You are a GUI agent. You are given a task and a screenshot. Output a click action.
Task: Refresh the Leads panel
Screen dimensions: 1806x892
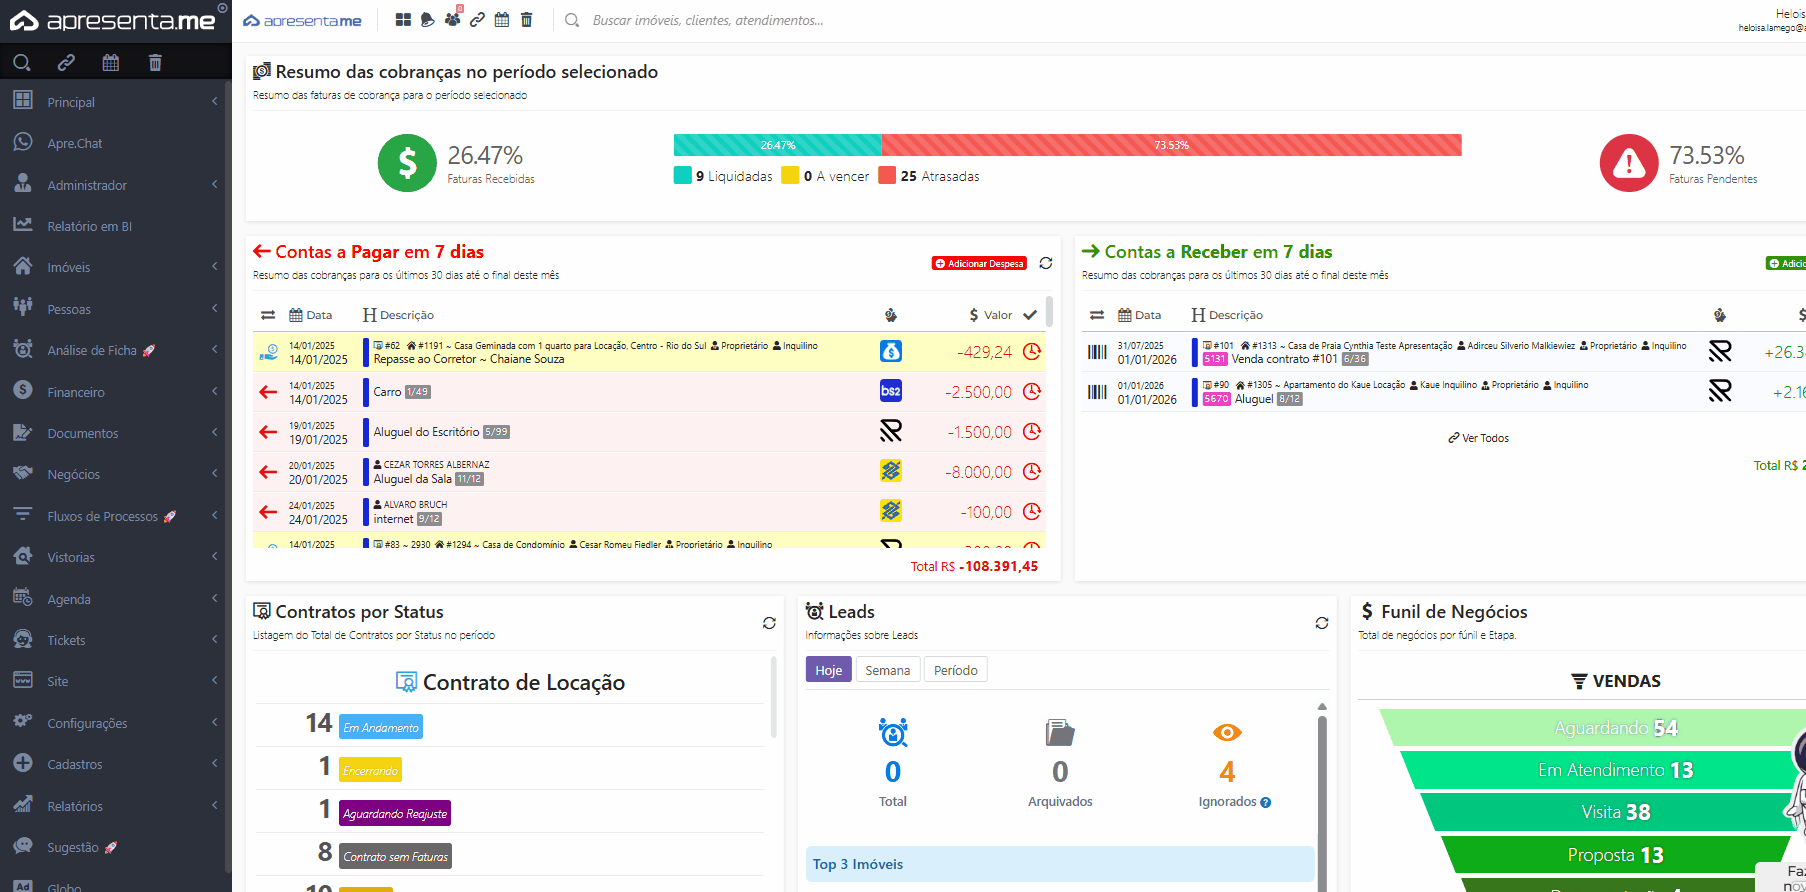tap(1321, 623)
